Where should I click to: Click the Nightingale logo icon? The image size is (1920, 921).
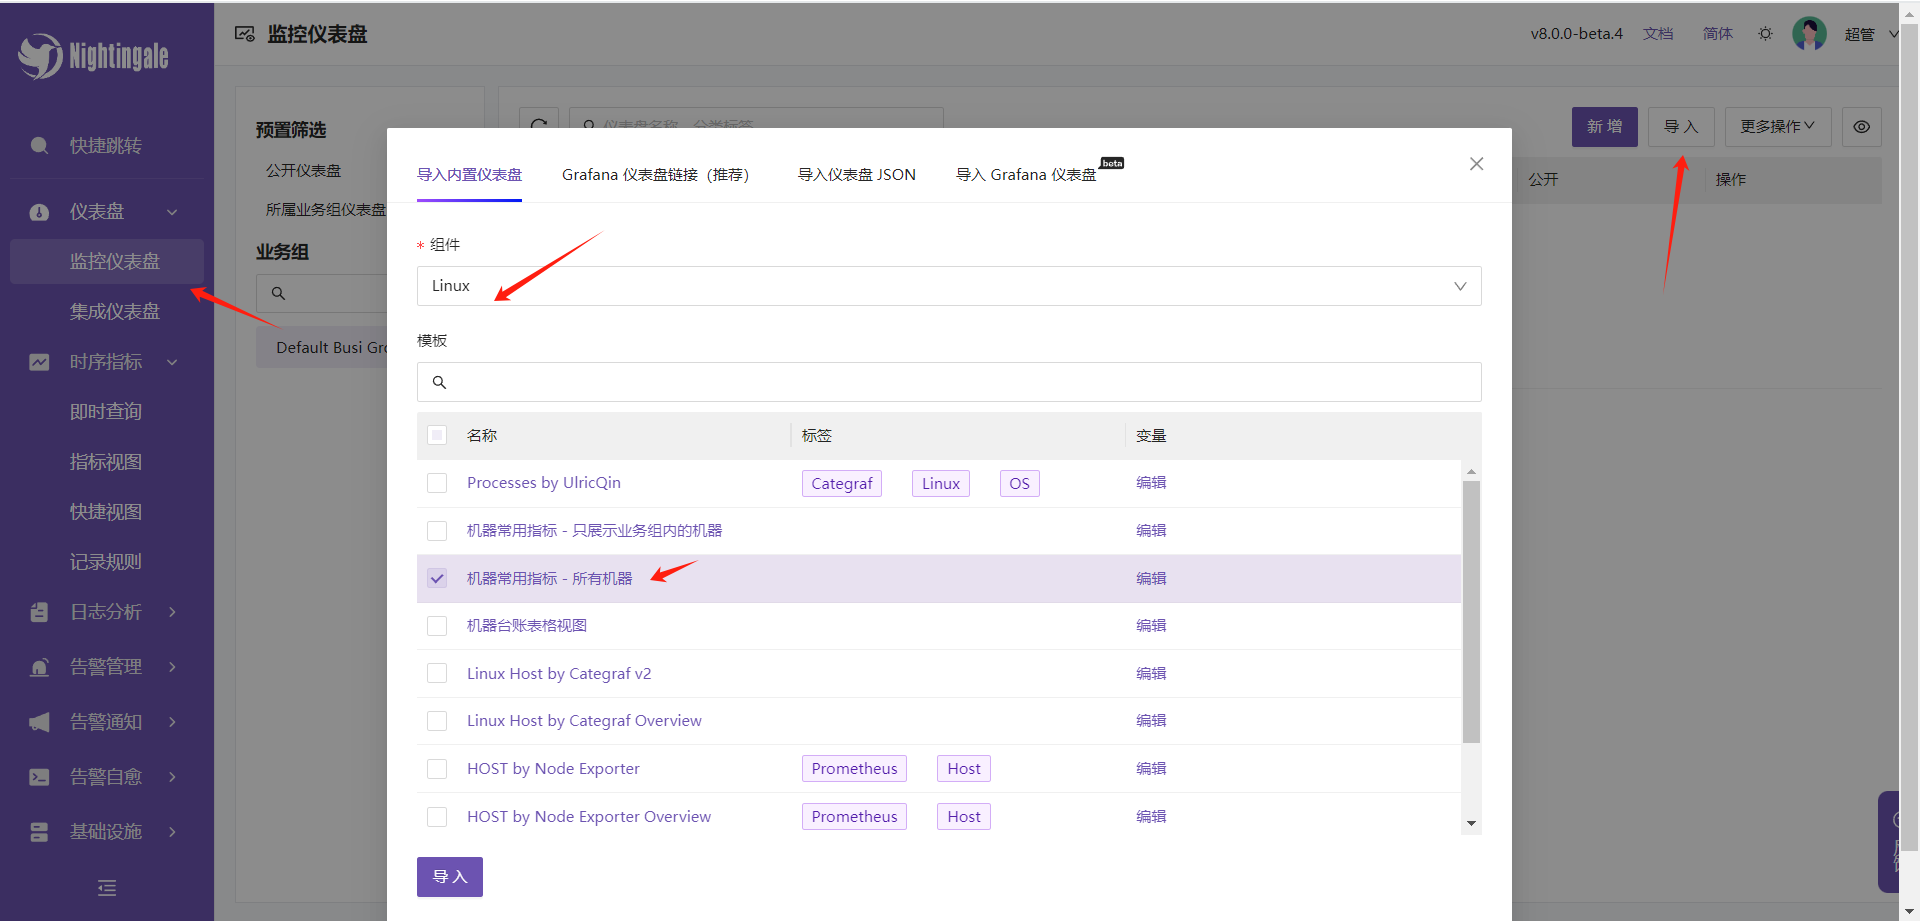(x=40, y=56)
